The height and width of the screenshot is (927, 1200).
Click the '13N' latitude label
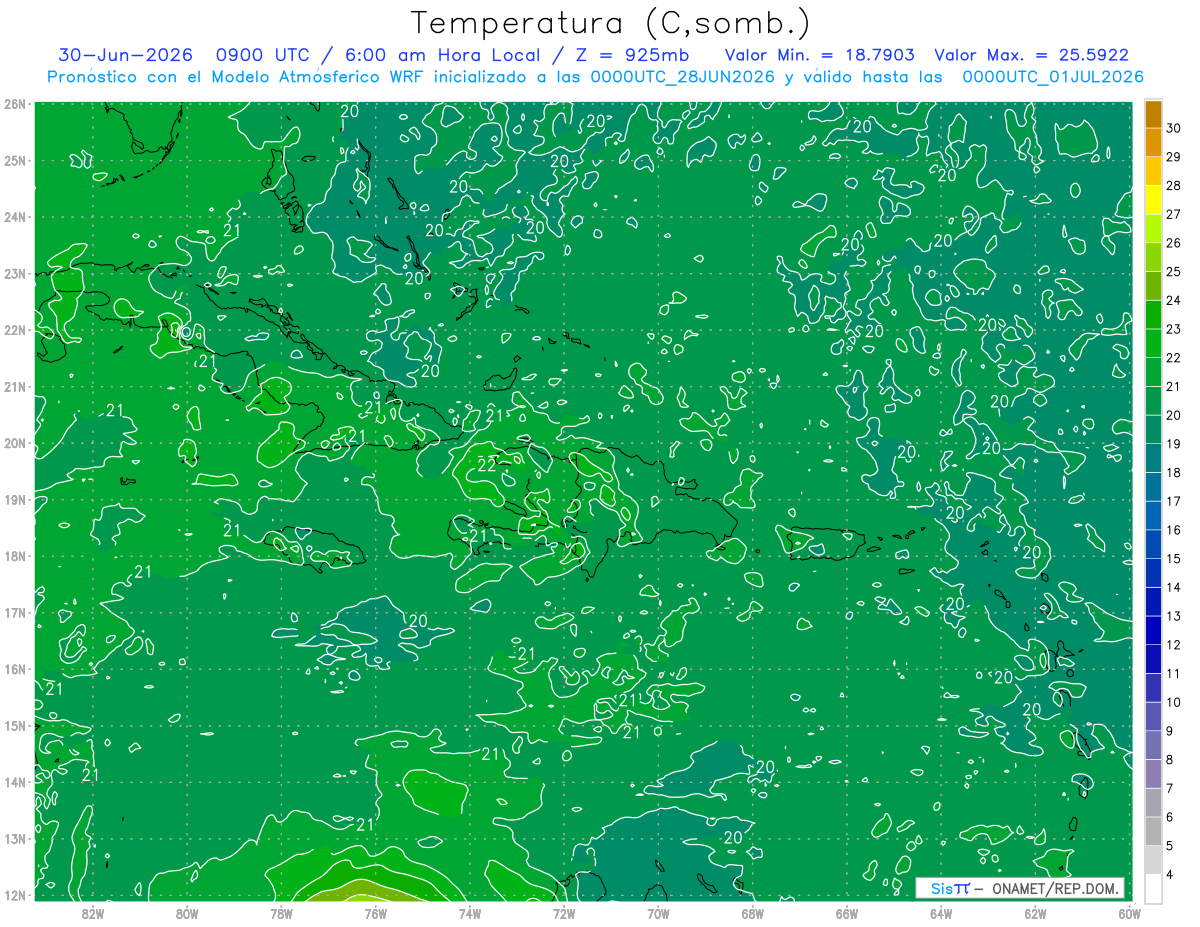tap(14, 838)
